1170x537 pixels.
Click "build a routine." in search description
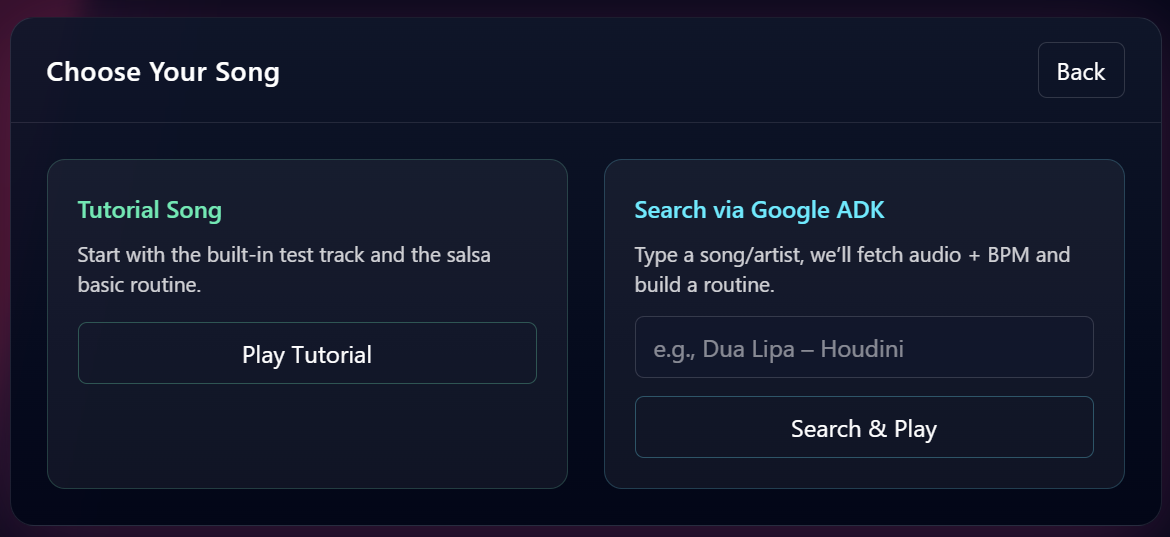704,285
